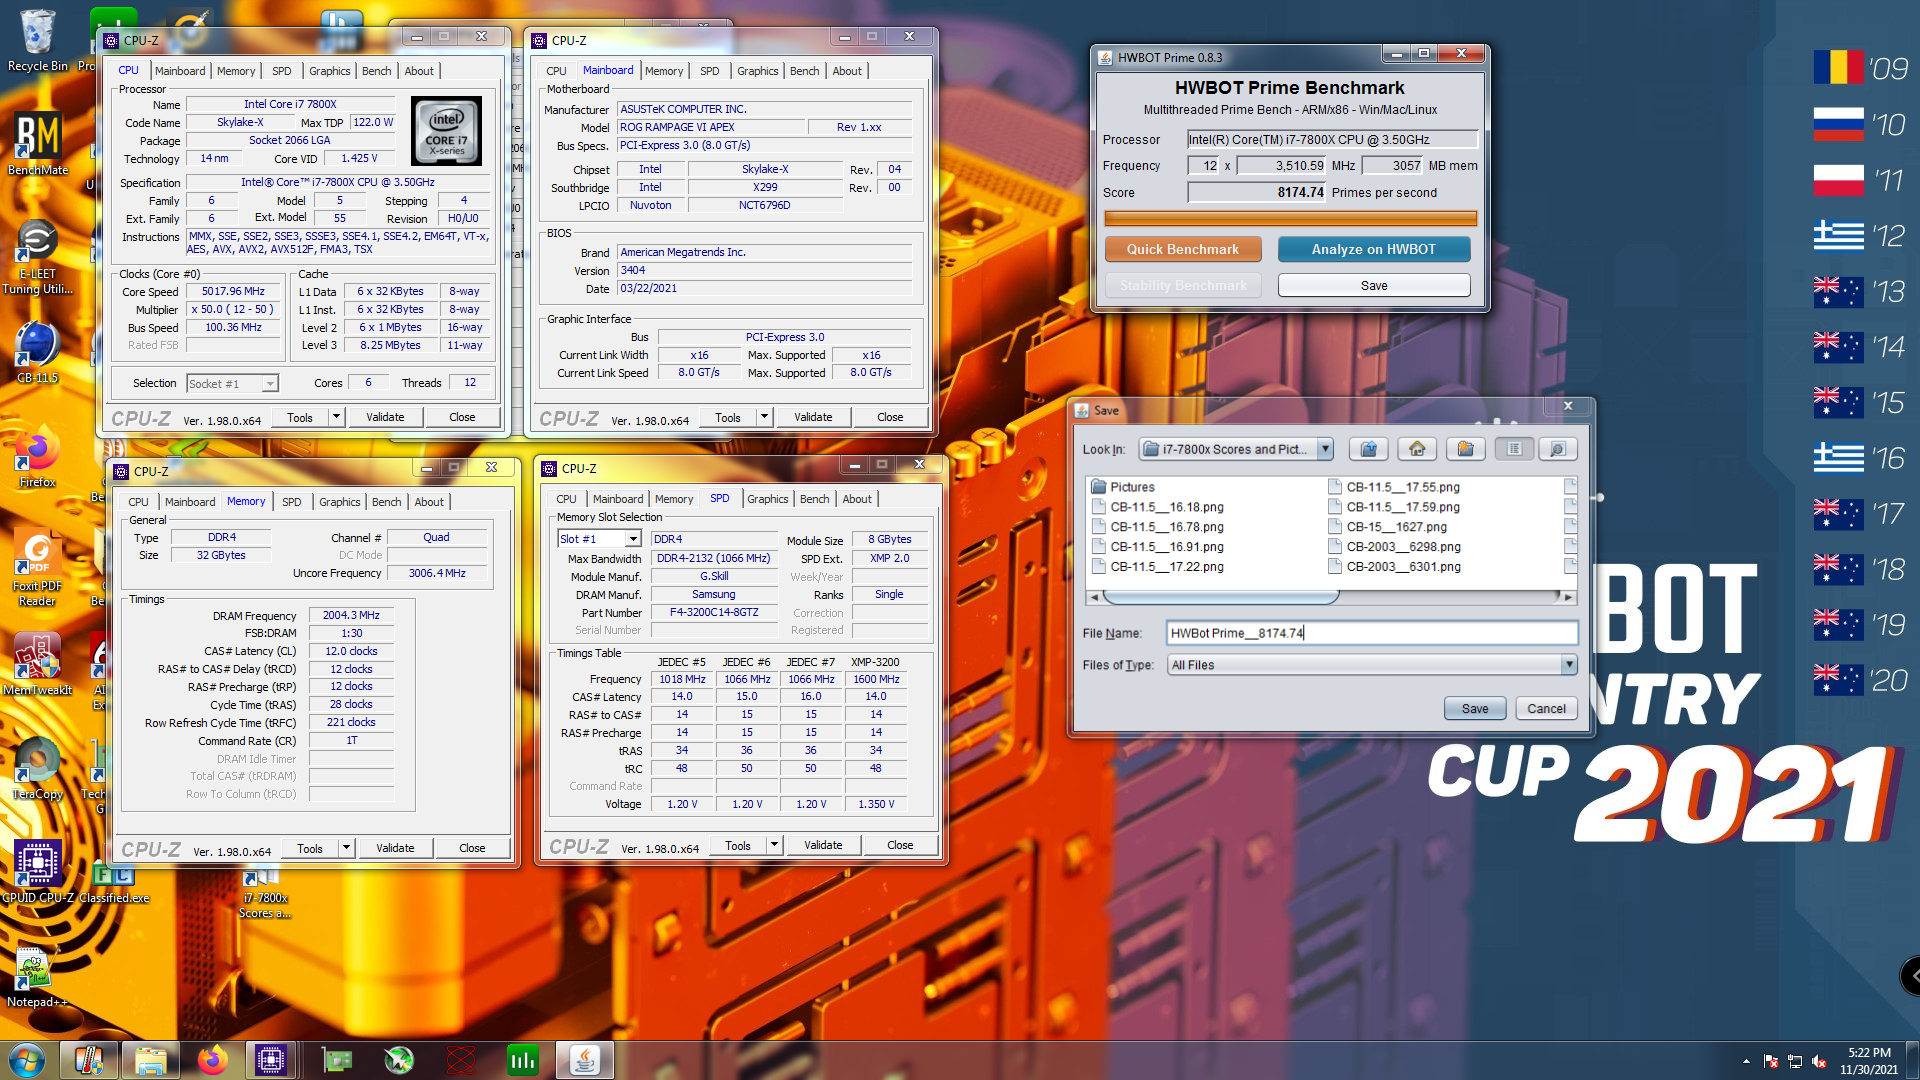This screenshot has height=1080, width=1920.
Task: Click Tools button in SPD CPU-Z window
Action: (x=737, y=845)
